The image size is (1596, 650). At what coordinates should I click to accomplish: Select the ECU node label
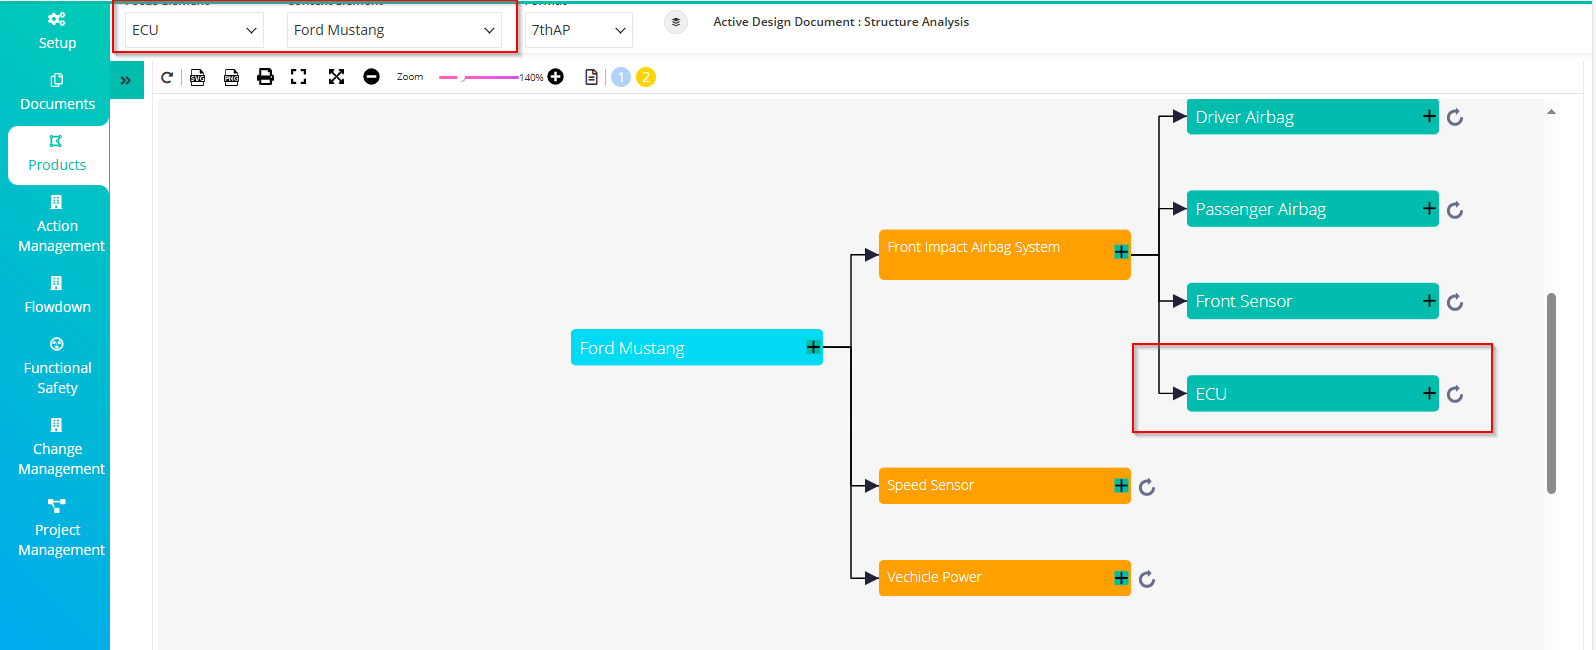1211,394
